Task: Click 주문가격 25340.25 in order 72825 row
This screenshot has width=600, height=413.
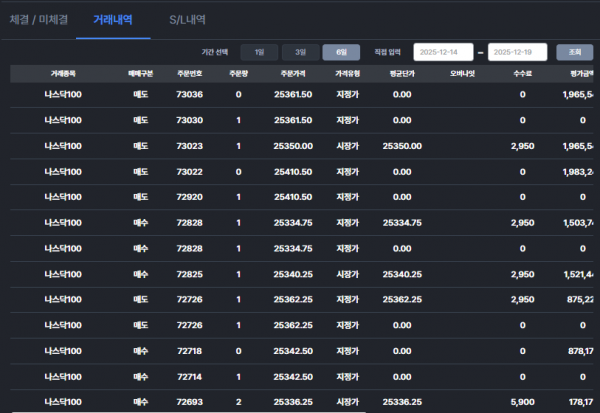Action: click(293, 274)
